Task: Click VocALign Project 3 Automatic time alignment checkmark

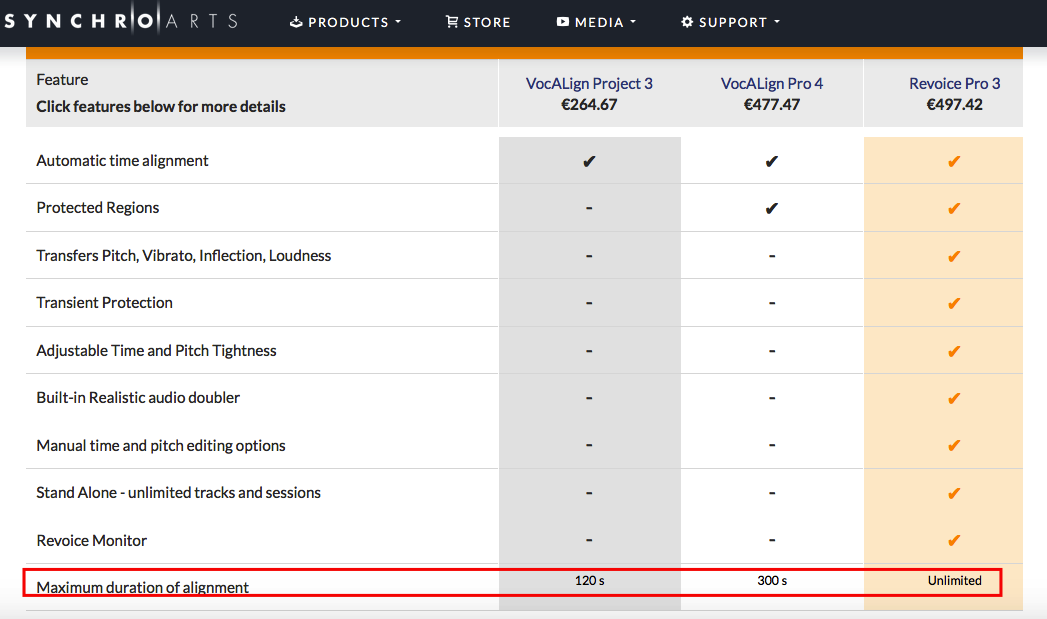Action: [x=589, y=162]
